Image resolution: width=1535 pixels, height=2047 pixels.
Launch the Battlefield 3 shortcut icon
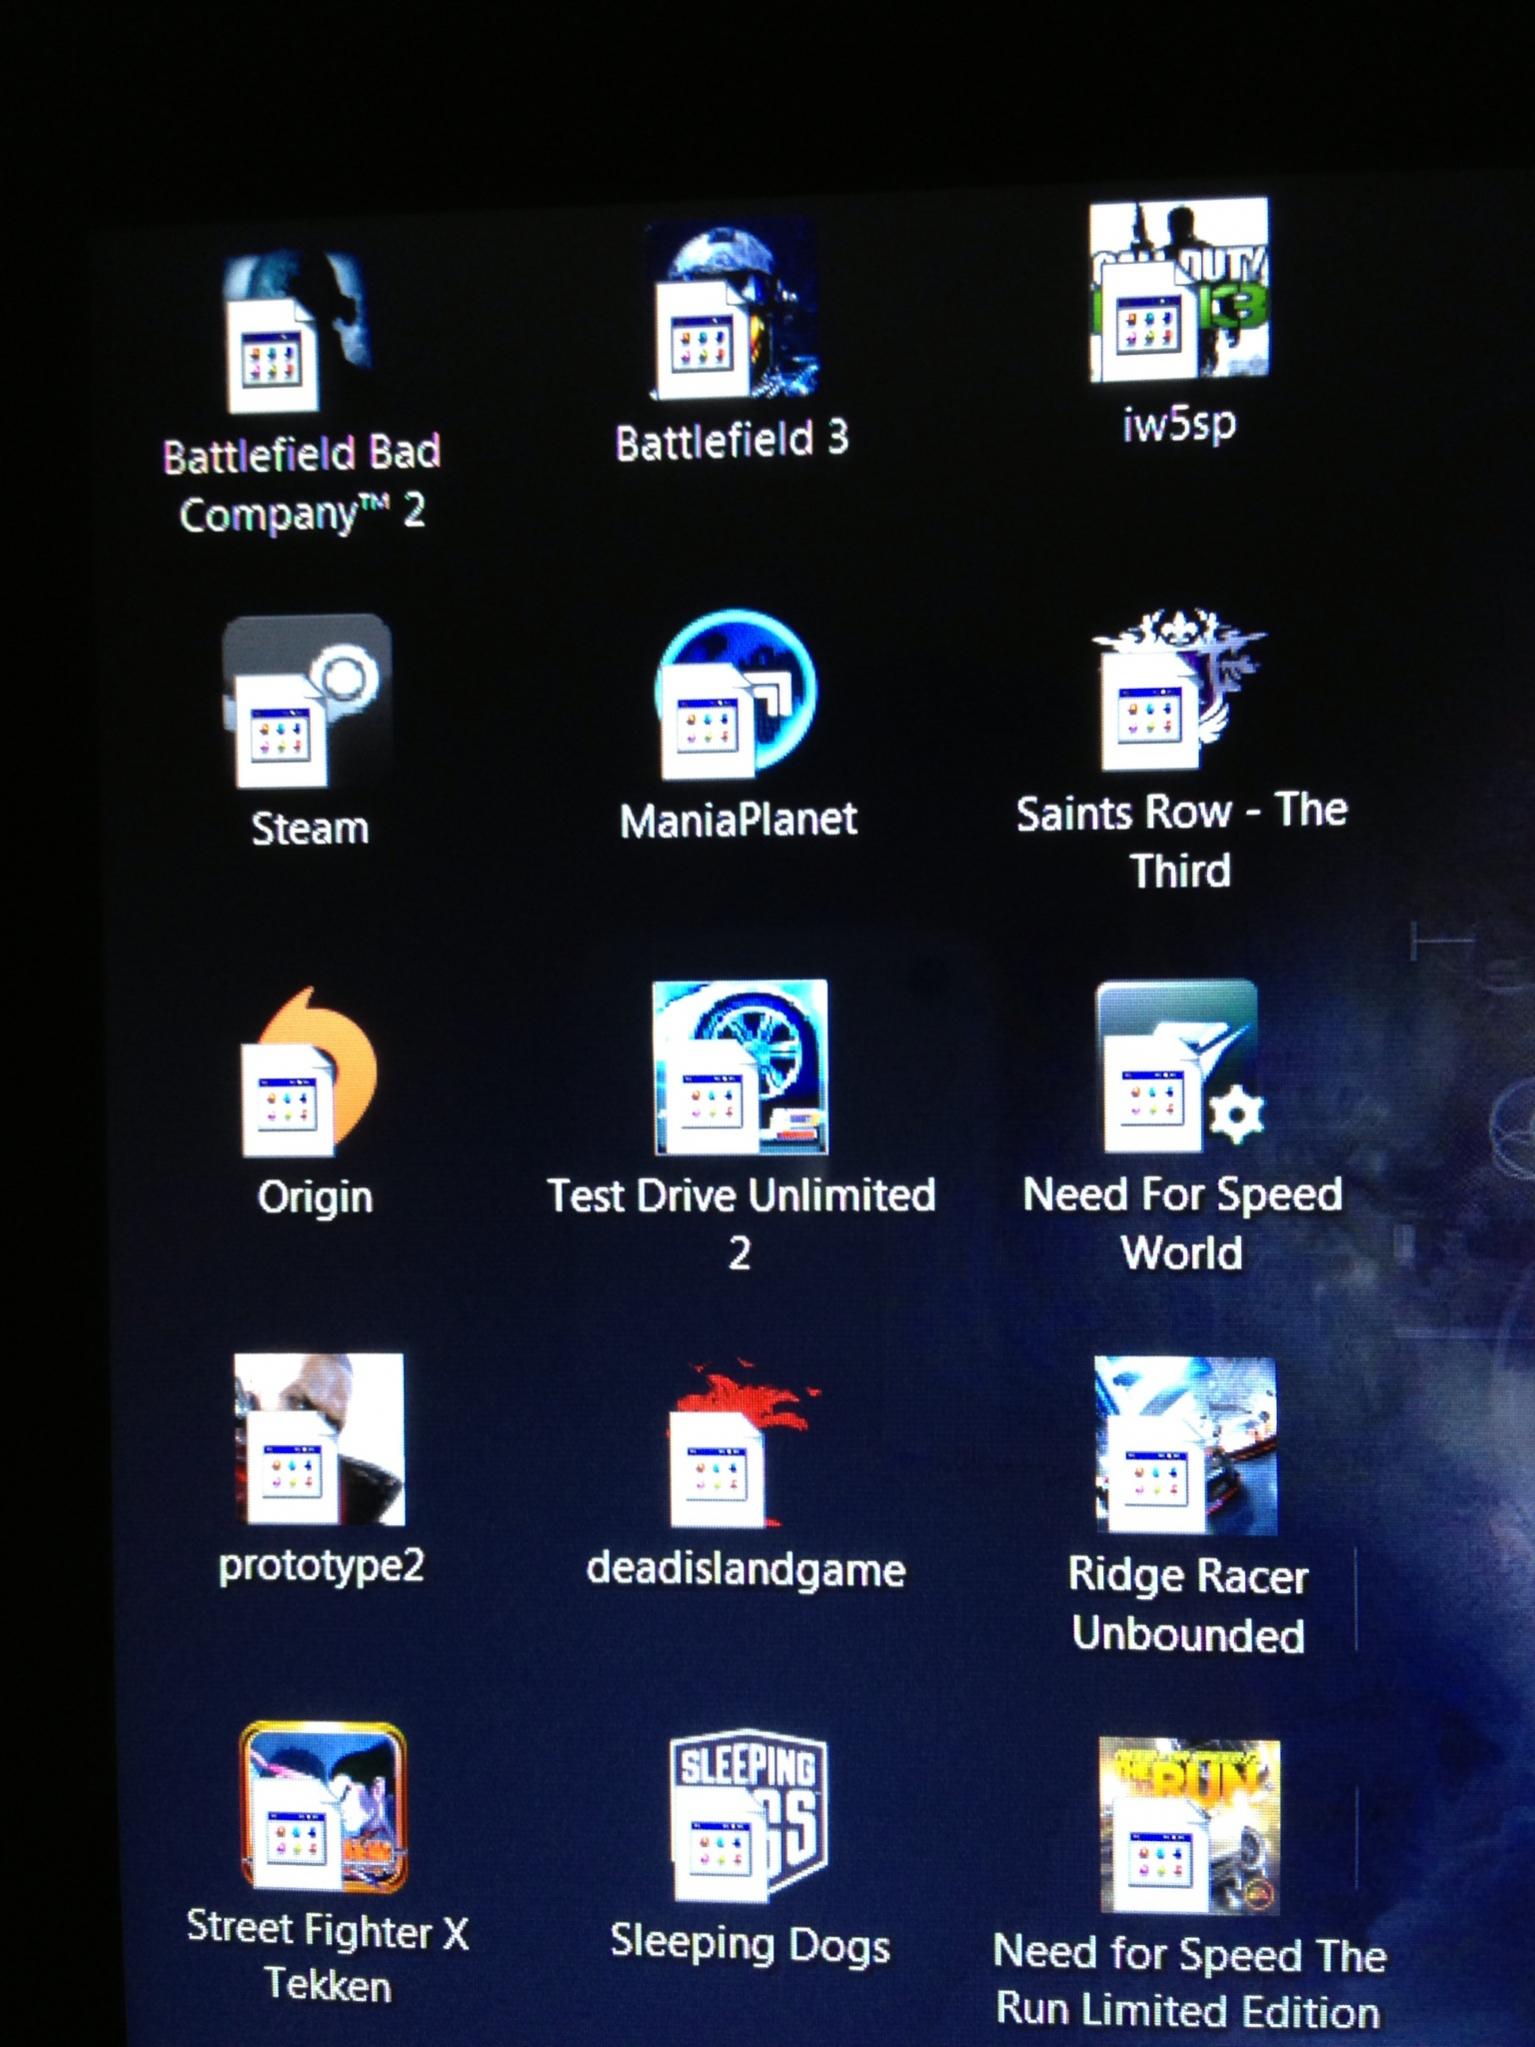click(x=734, y=312)
